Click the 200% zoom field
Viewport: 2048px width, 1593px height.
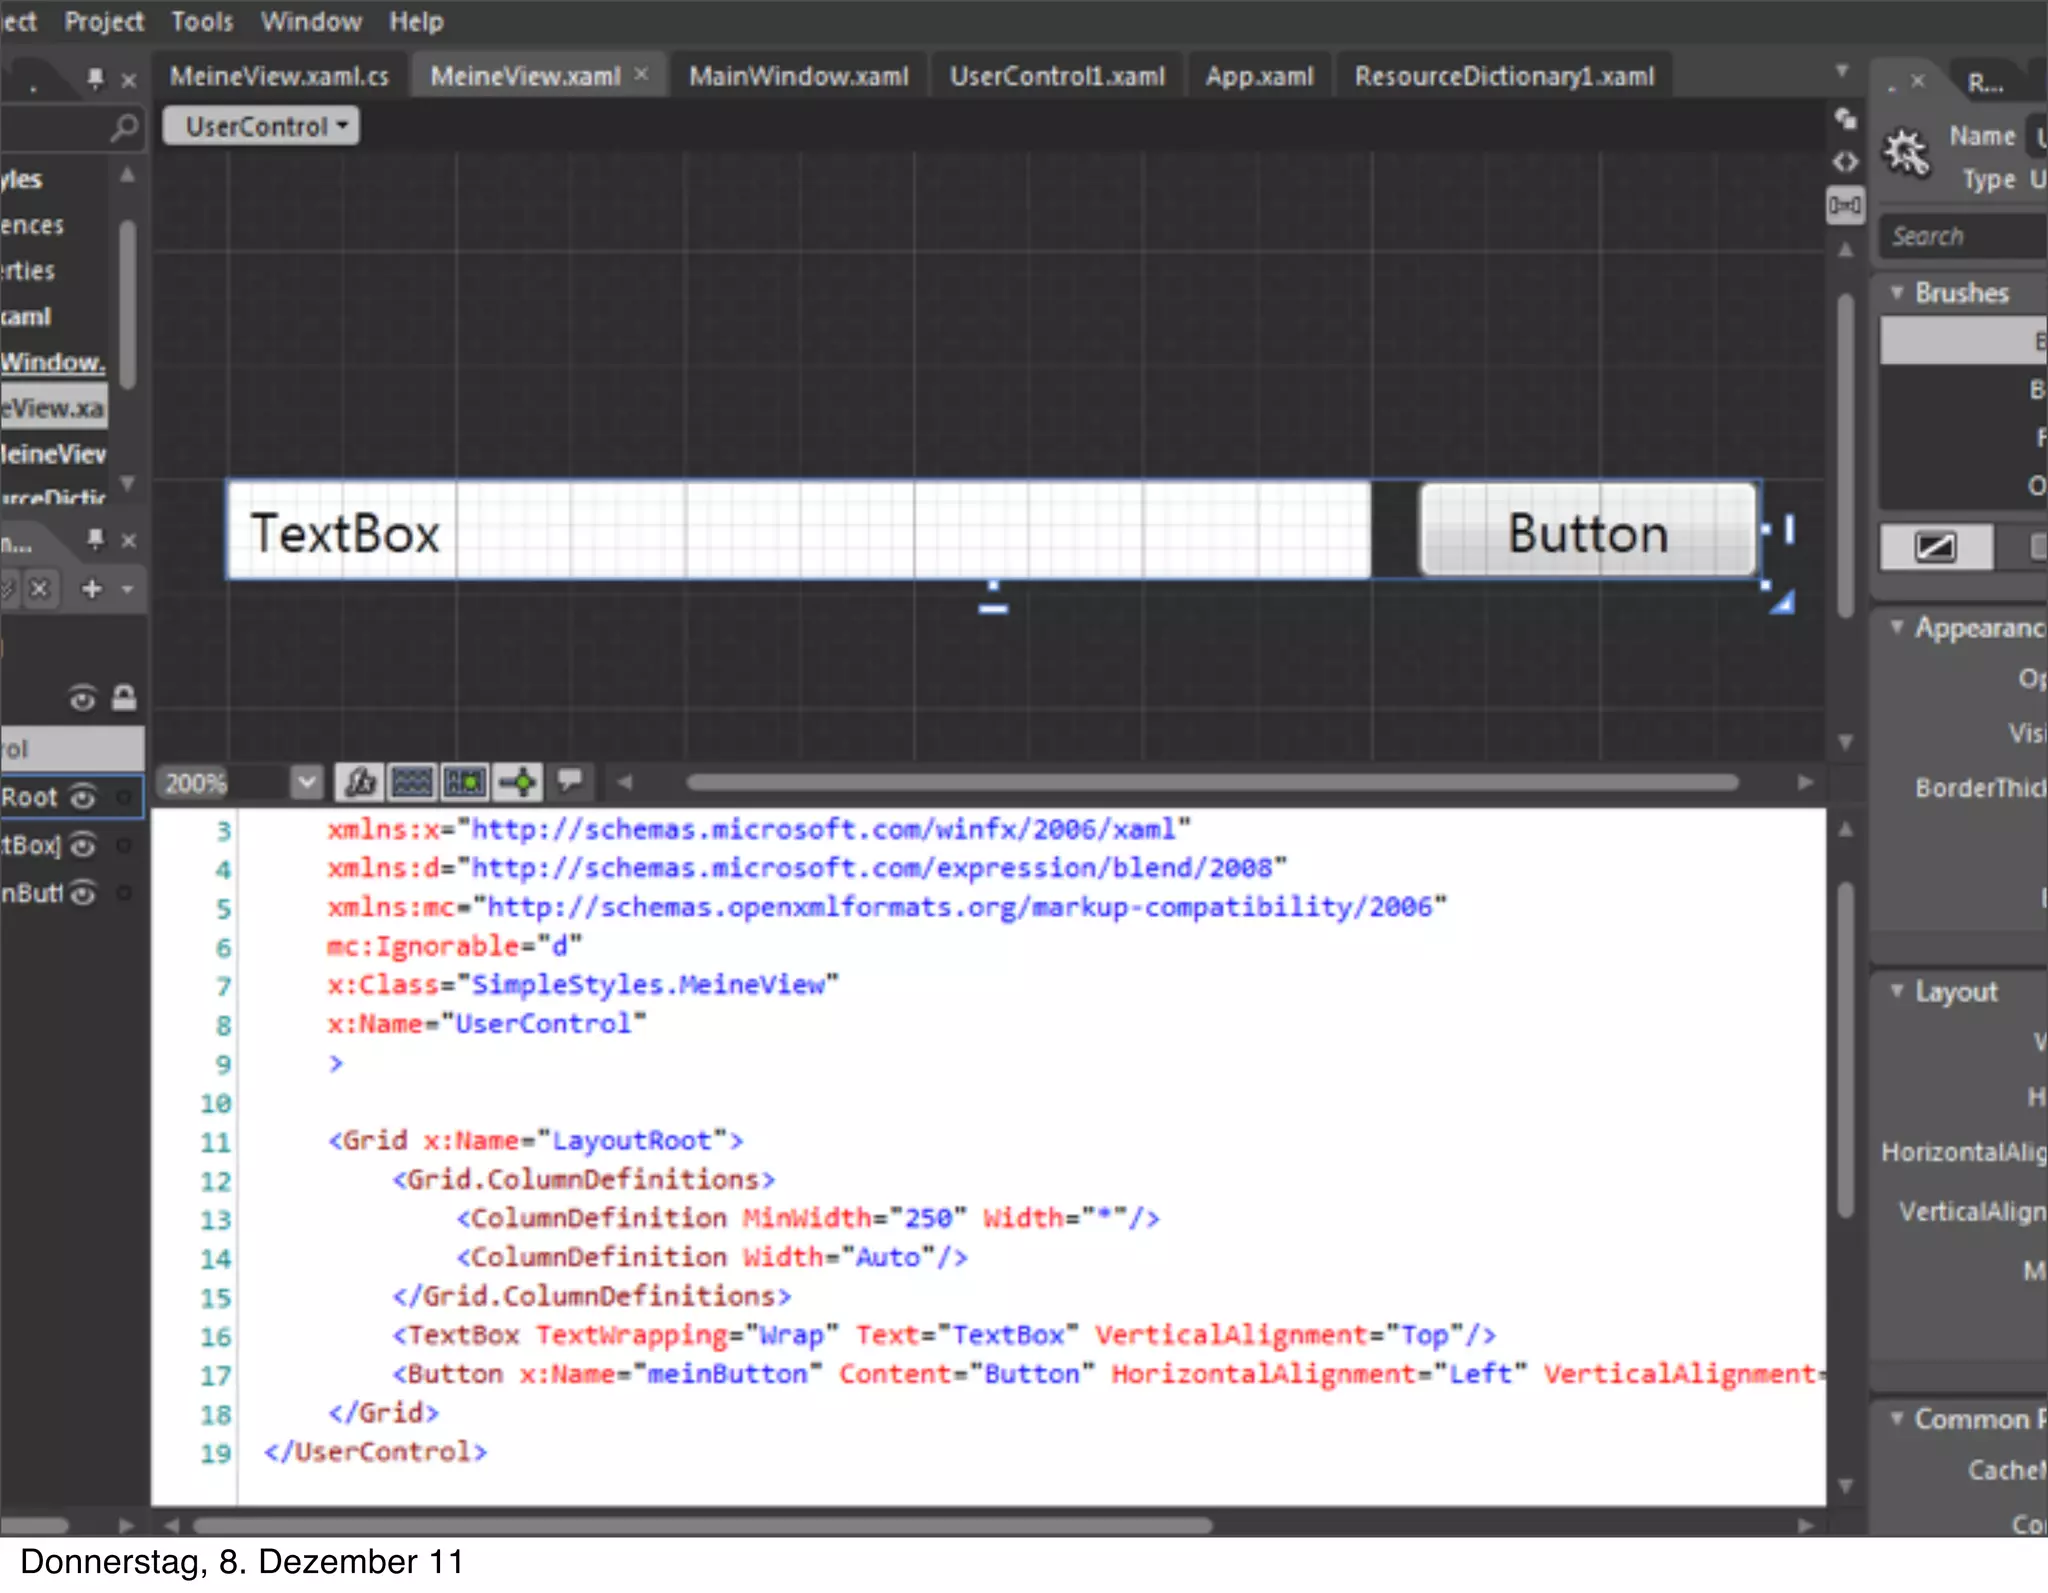click(x=223, y=783)
